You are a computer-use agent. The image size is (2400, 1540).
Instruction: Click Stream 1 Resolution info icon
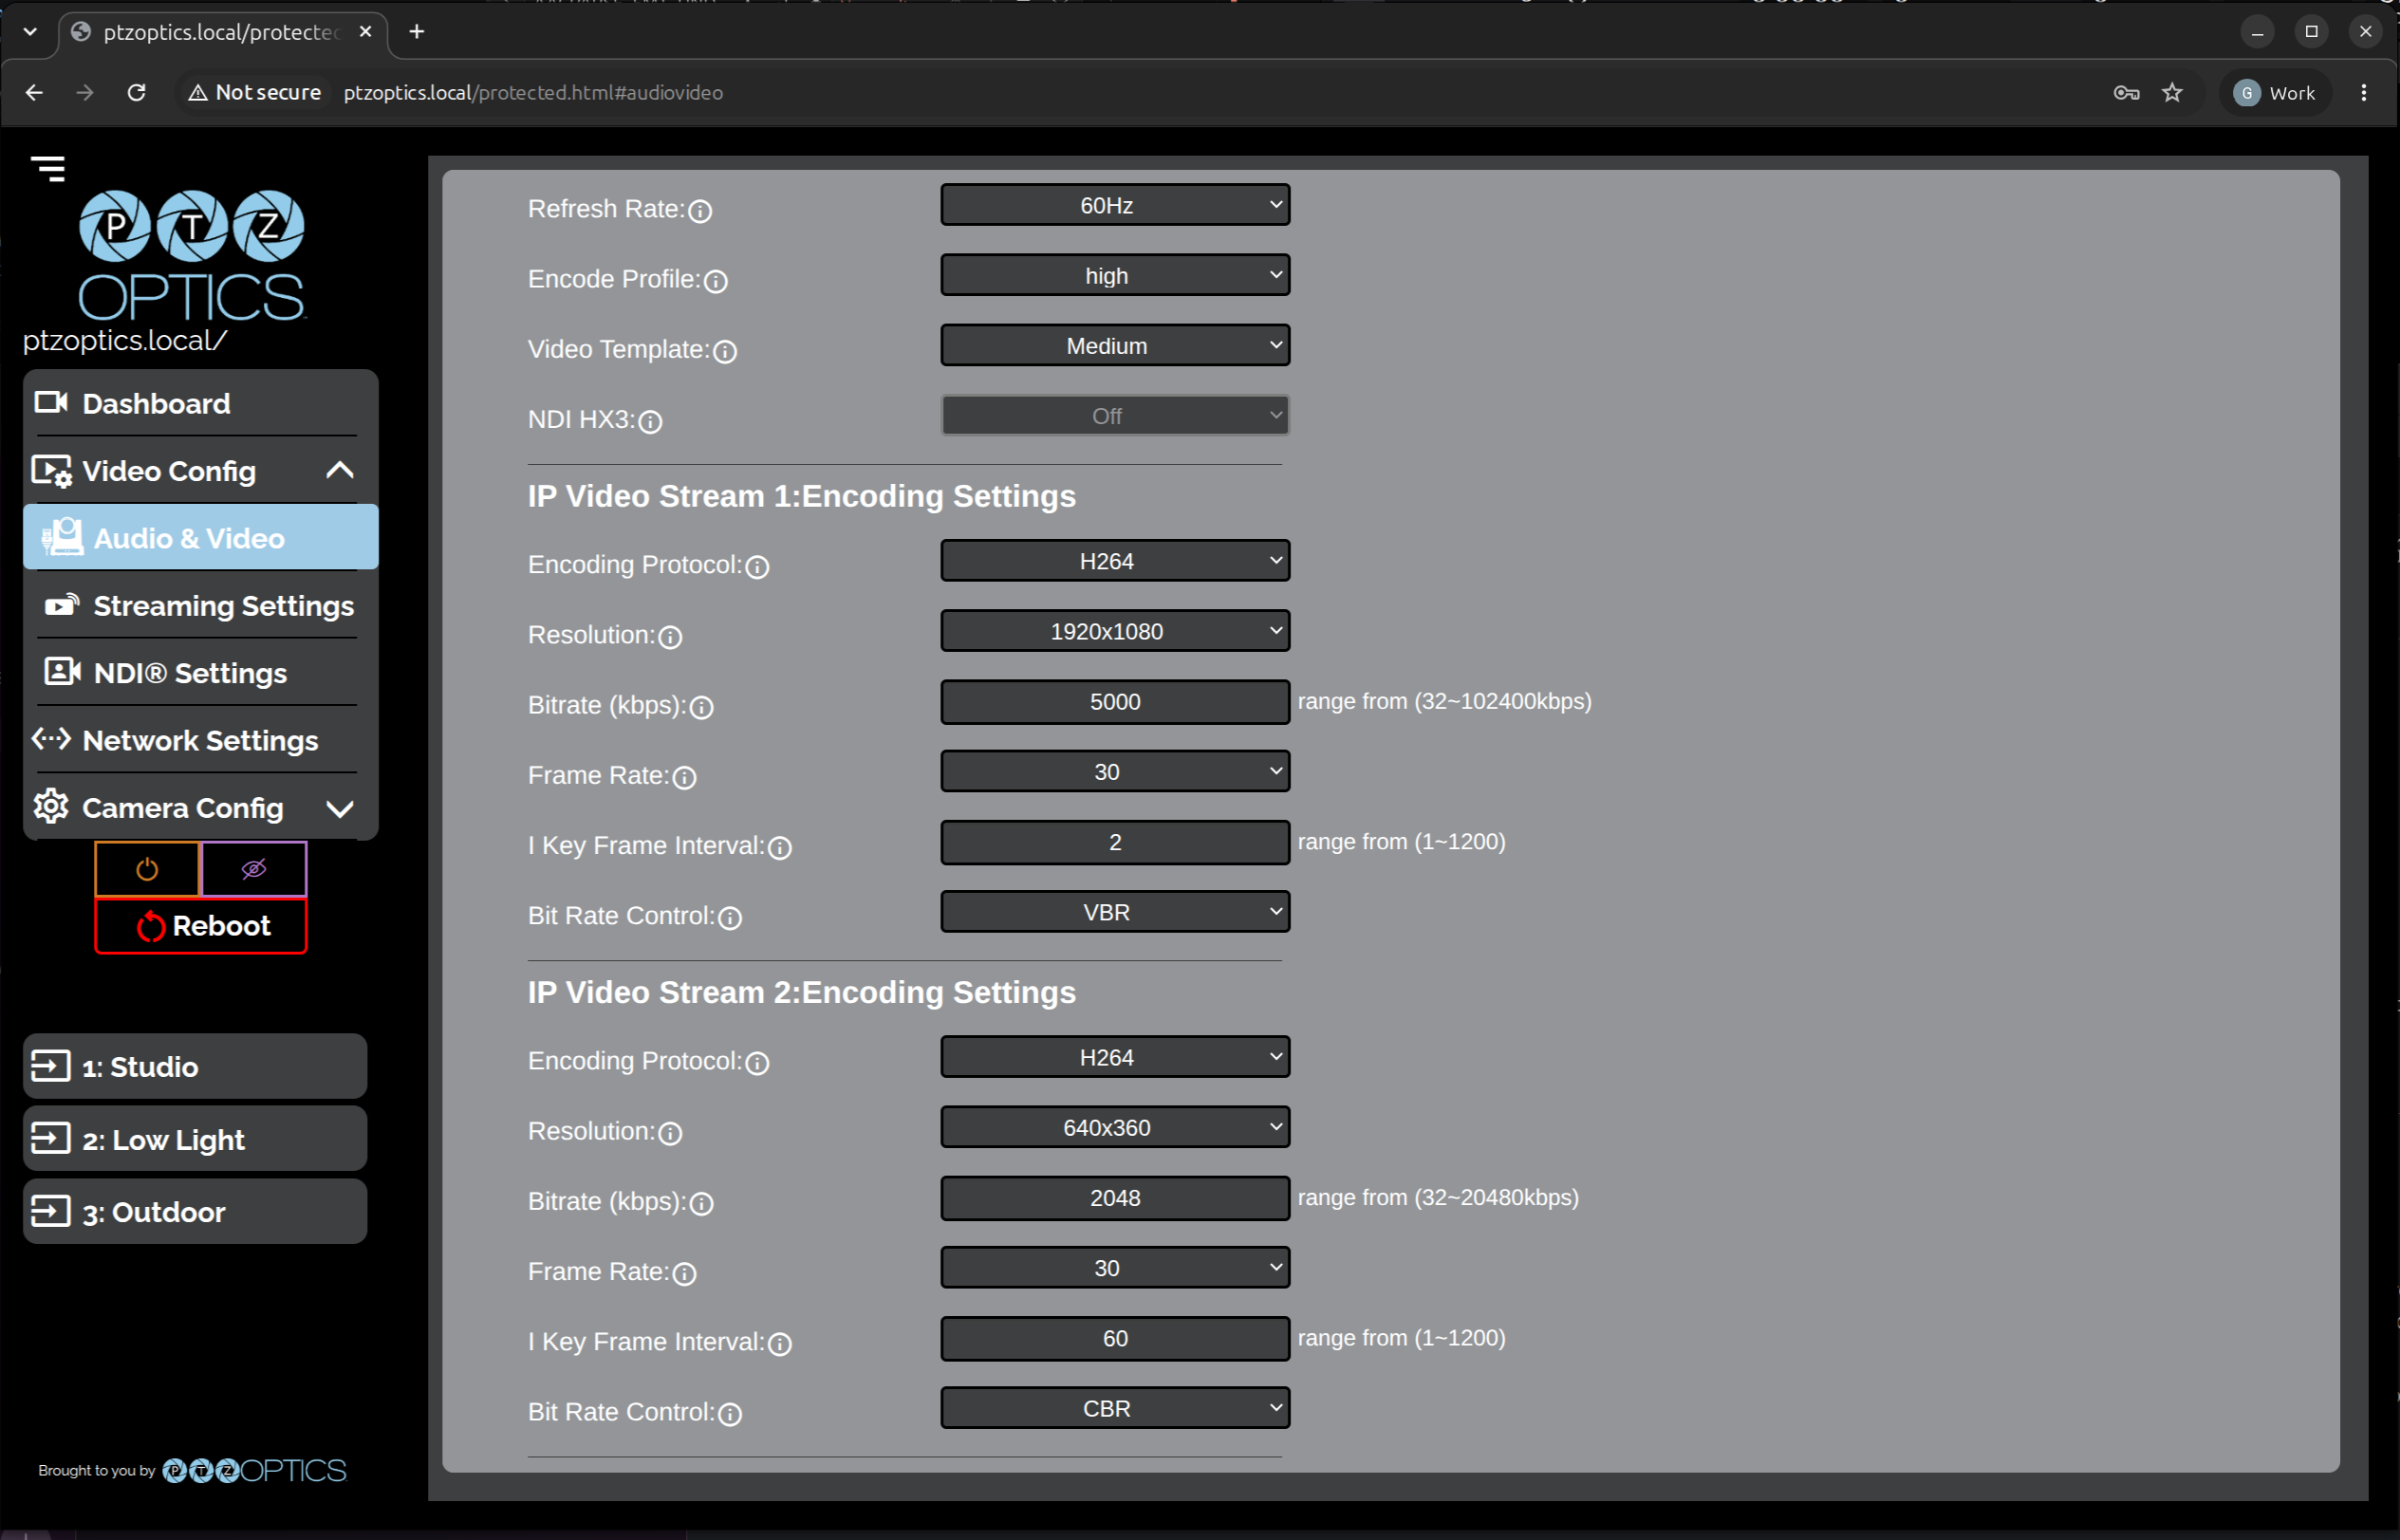tap(670, 637)
